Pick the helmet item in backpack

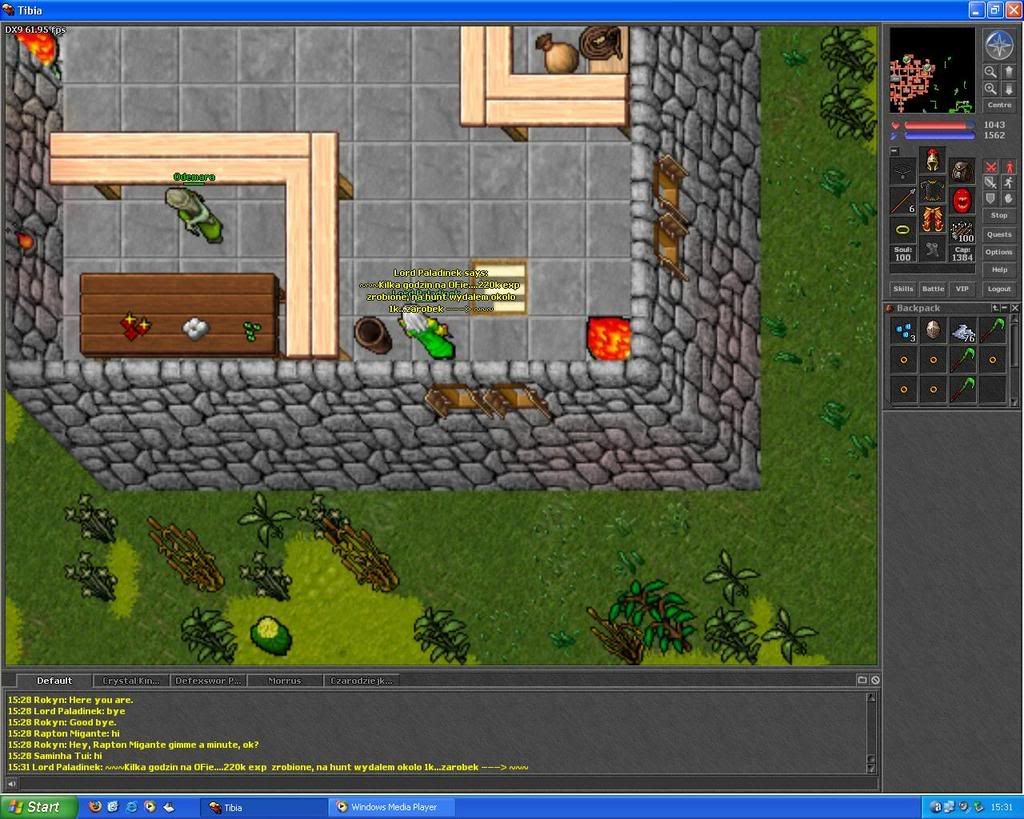tap(933, 331)
